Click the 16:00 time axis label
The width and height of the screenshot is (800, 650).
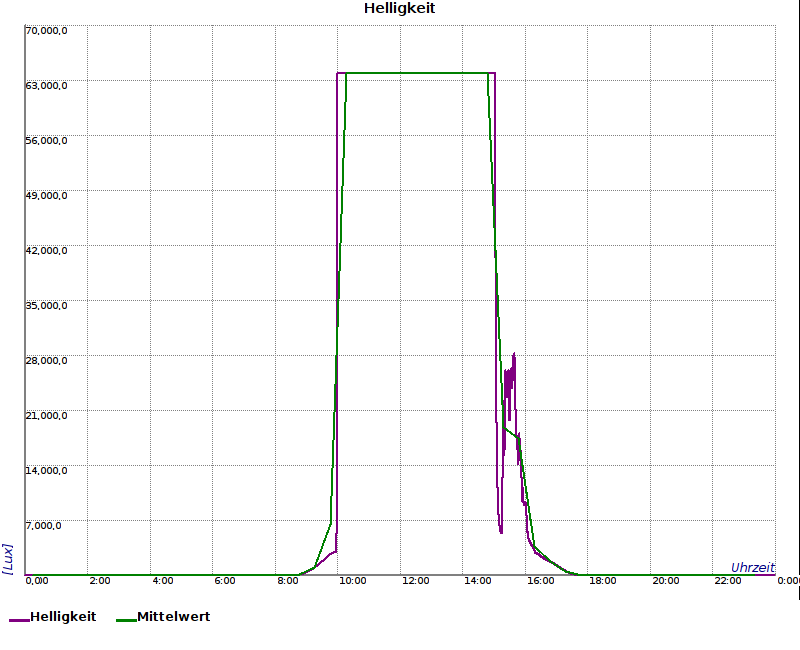click(x=540, y=581)
